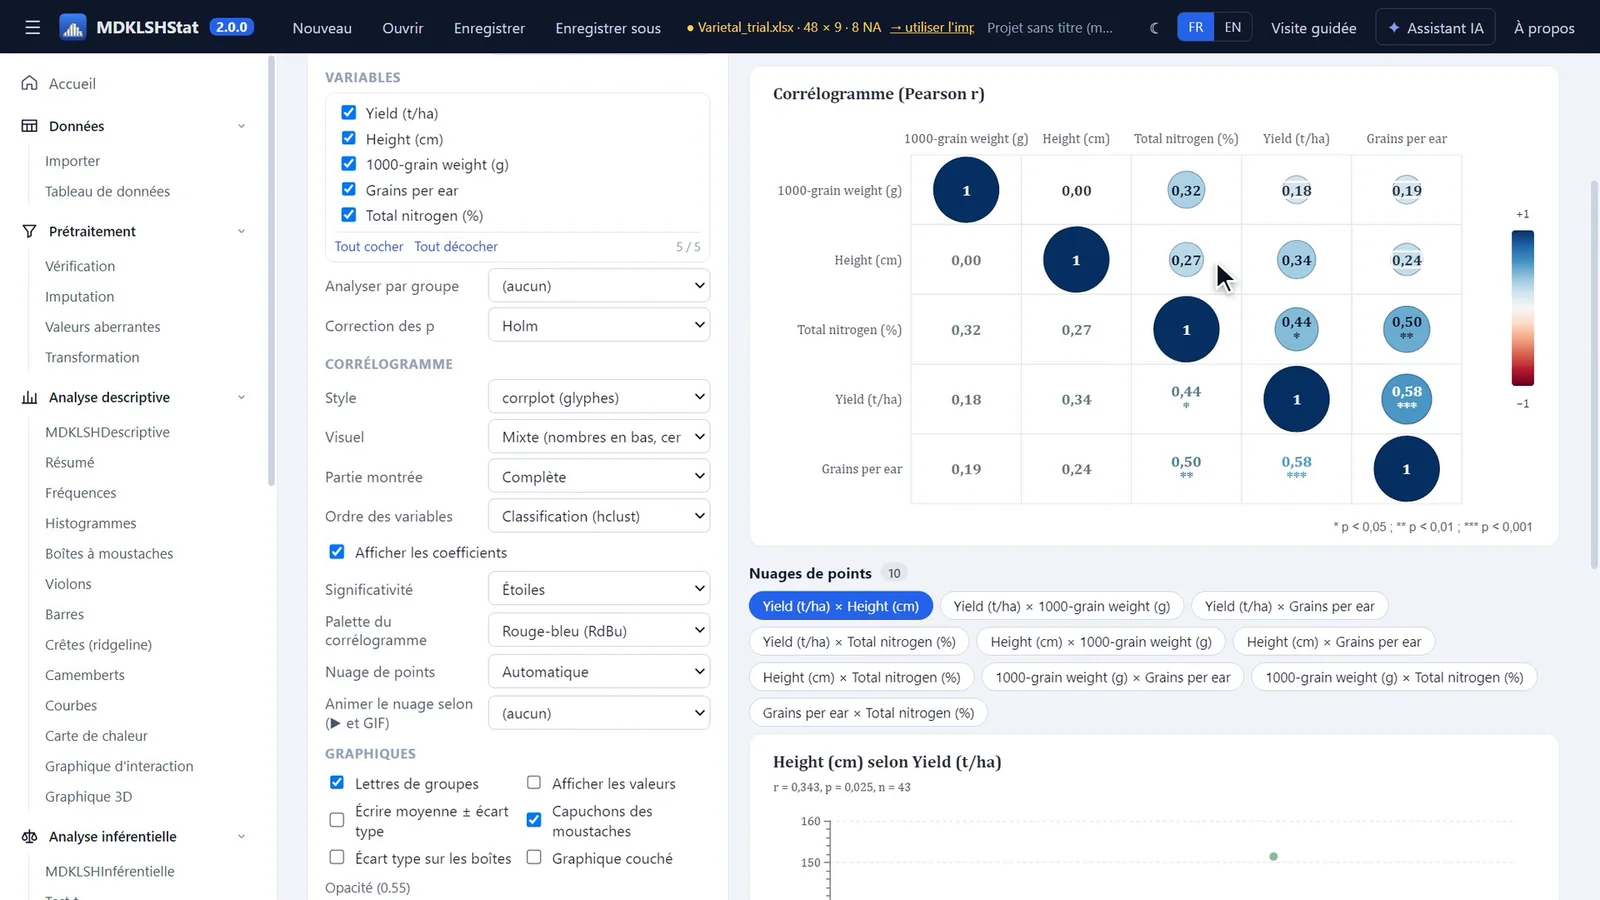
Task: Click the Données table icon
Action: point(30,126)
